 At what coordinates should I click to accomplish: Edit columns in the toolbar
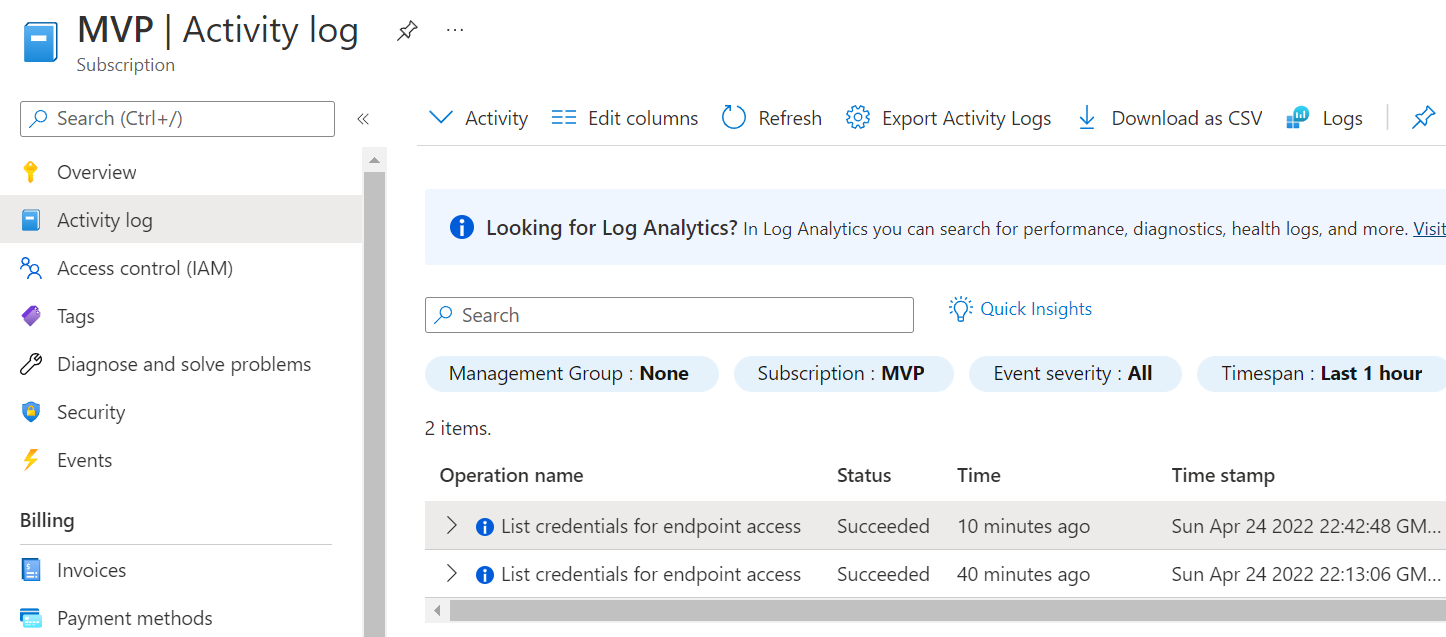tap(625, 118)
